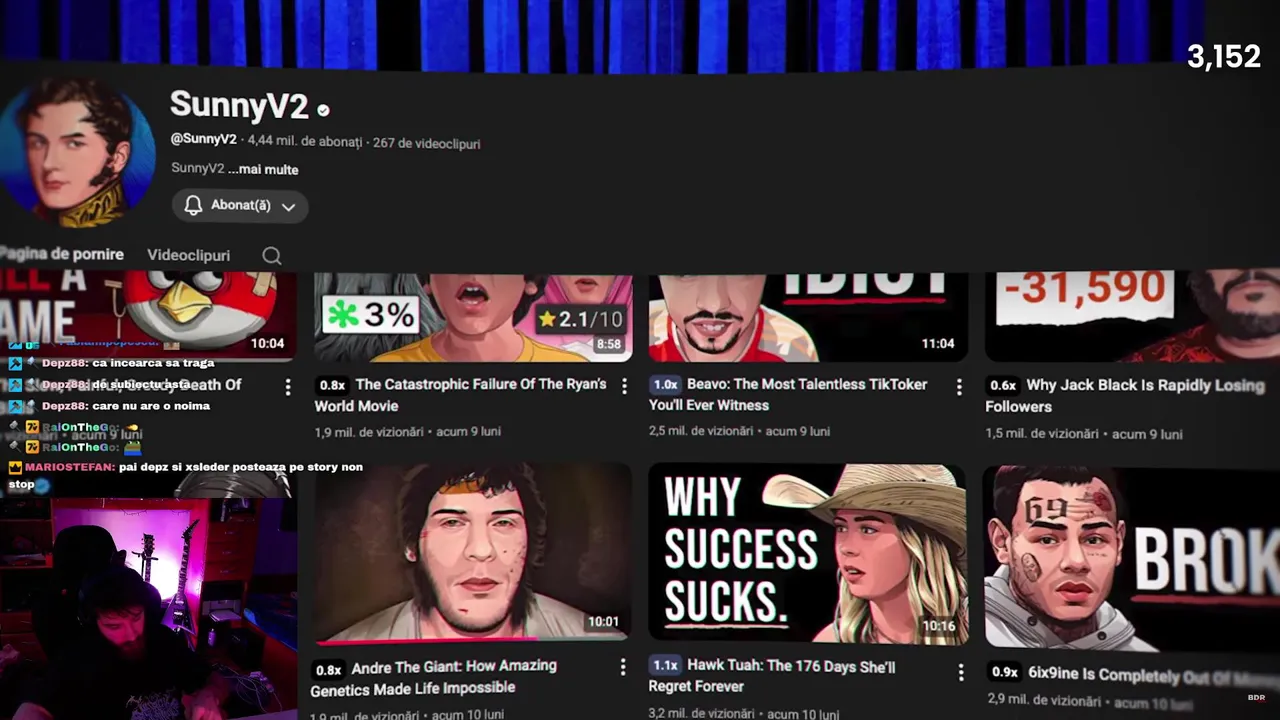Open The Catastrophic Failure Of Ryan's World Movie

tap(460, 395)
